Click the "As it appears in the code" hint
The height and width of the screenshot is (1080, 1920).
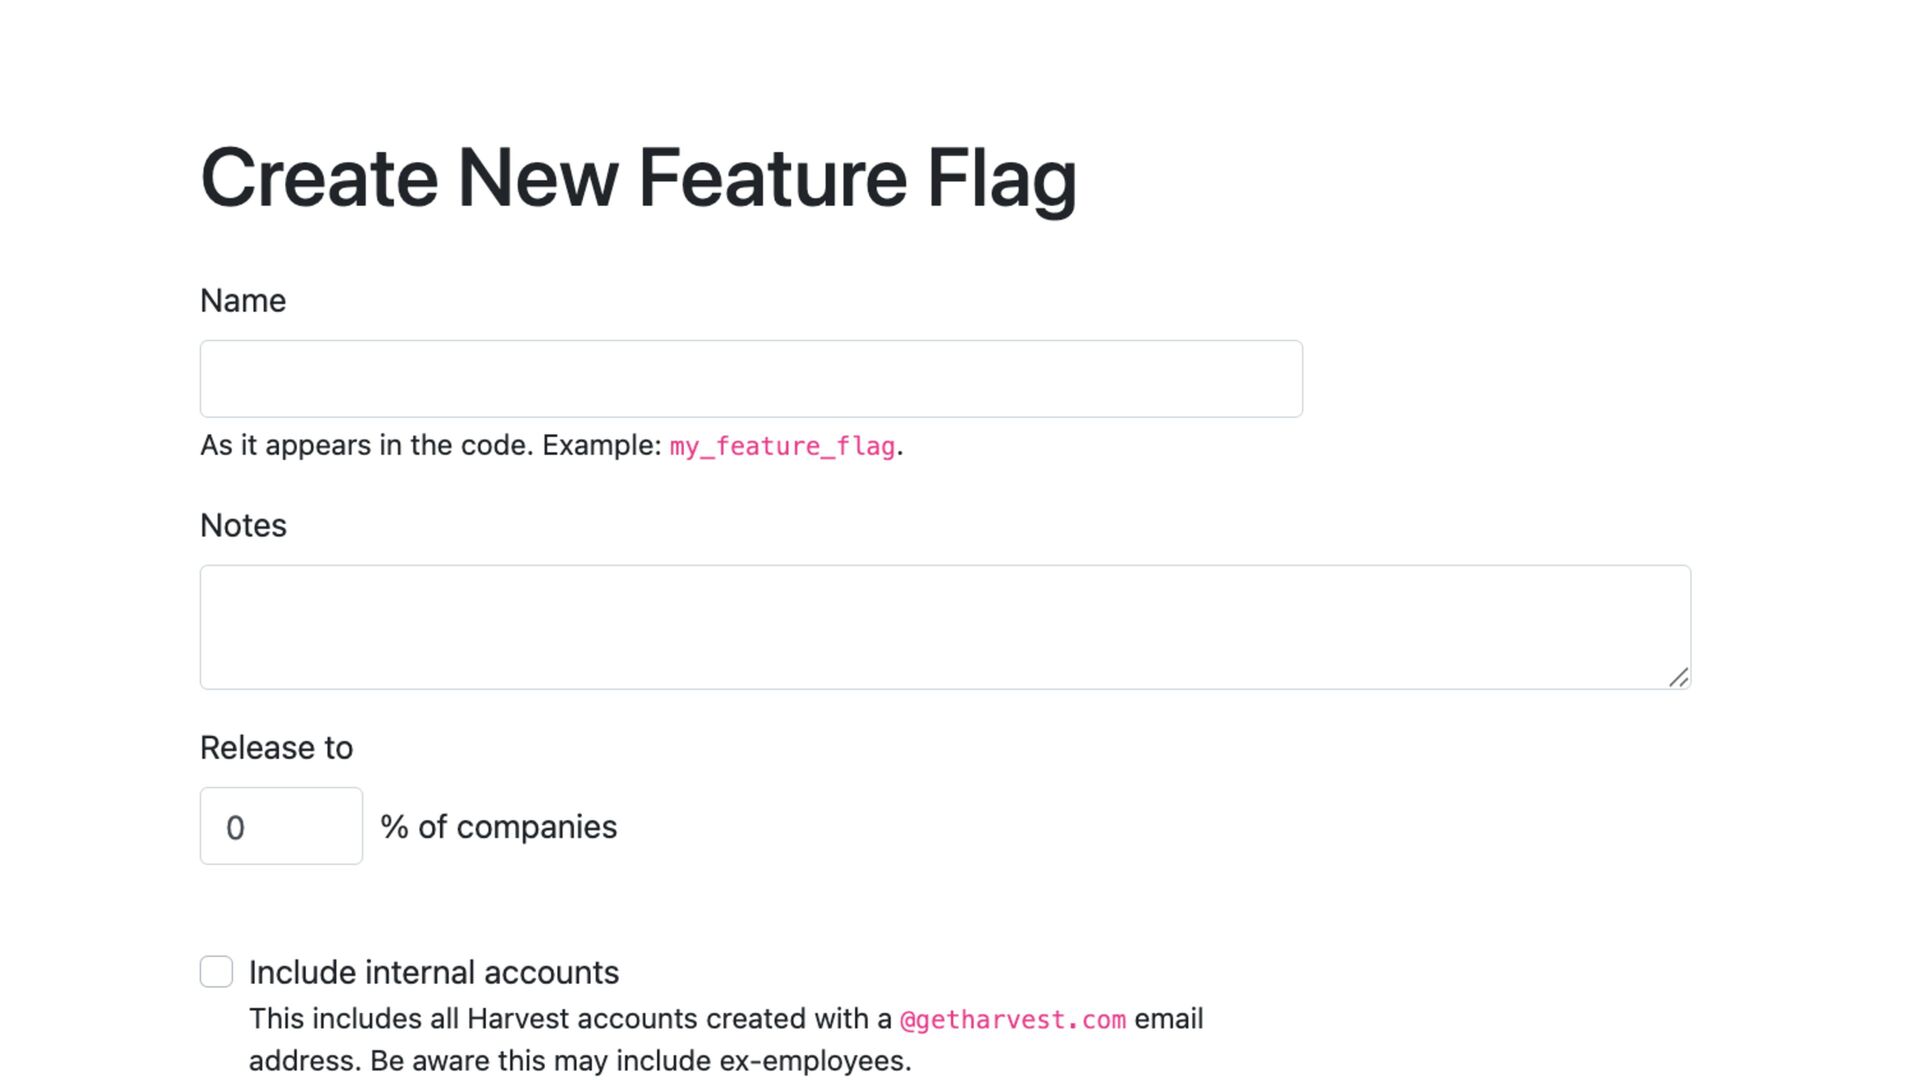click(366, 446)
